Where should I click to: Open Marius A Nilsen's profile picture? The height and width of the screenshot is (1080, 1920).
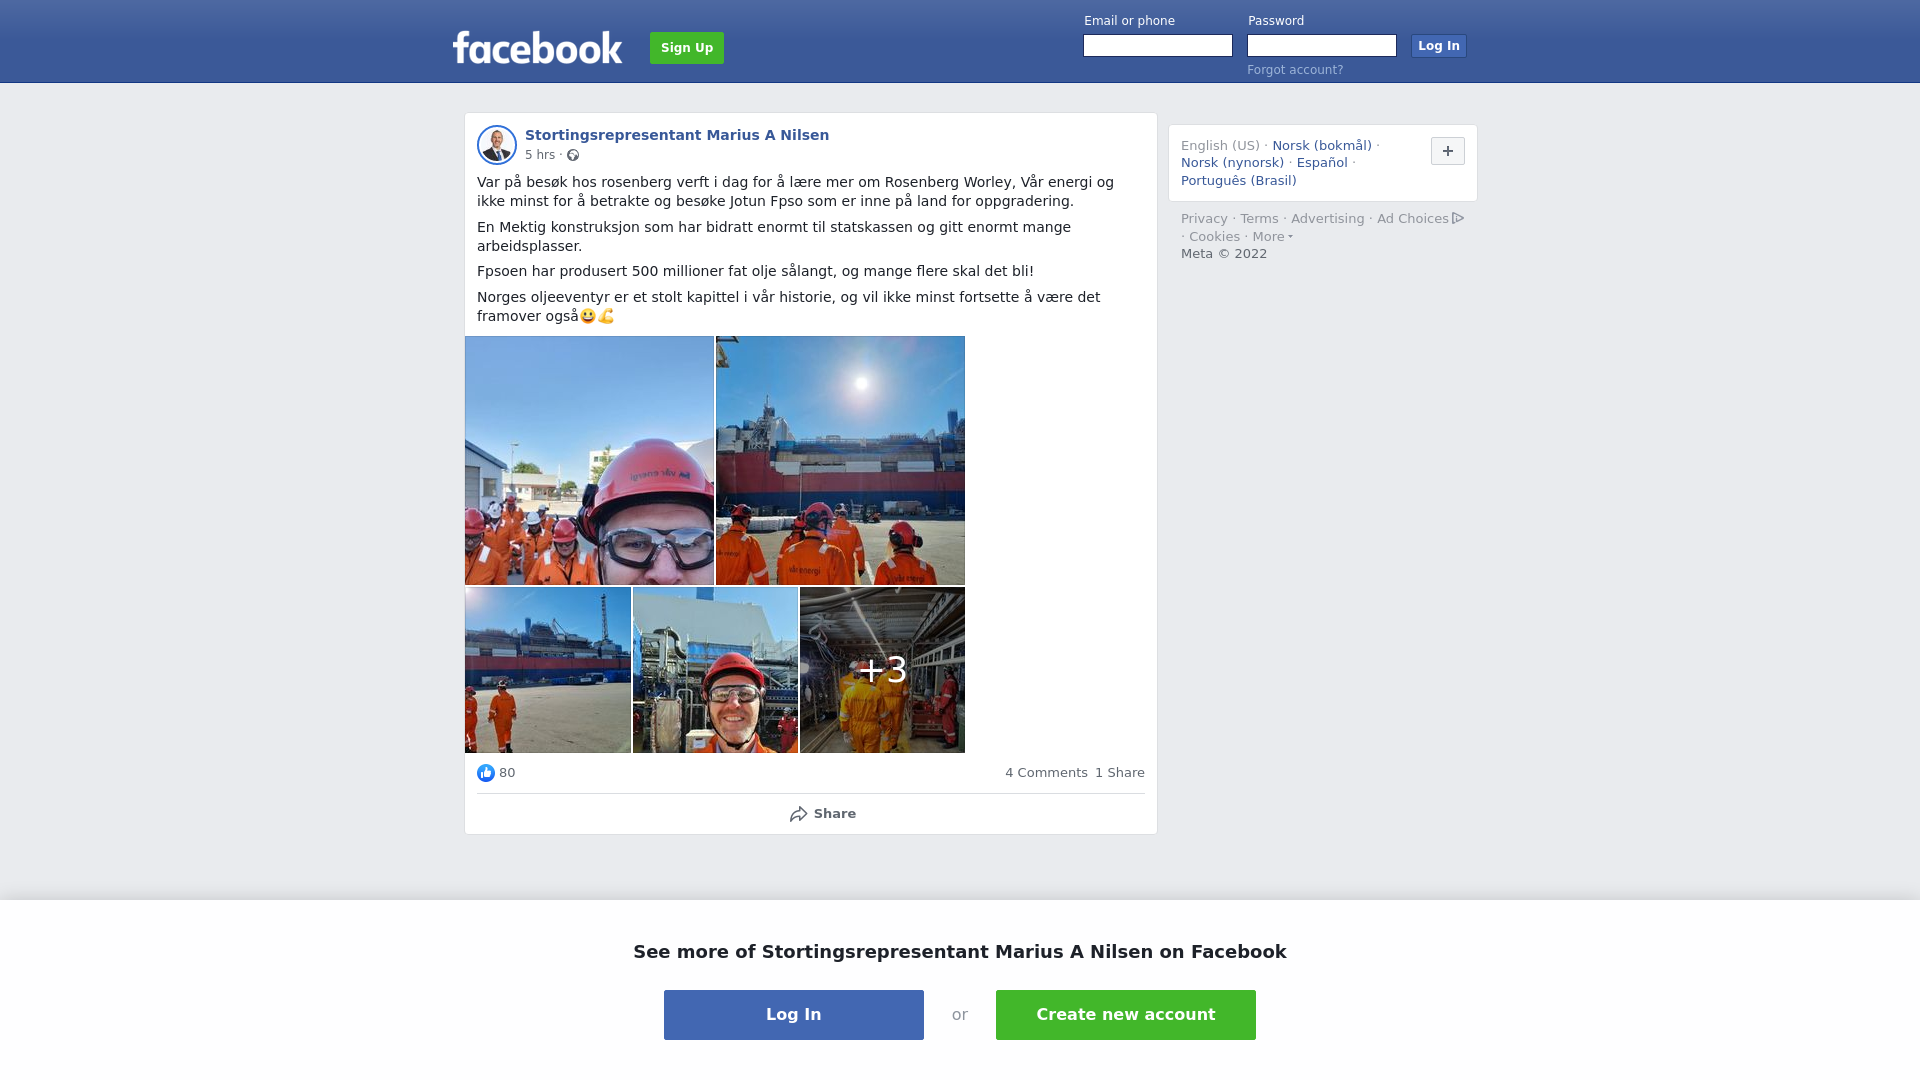pos(497,145)
